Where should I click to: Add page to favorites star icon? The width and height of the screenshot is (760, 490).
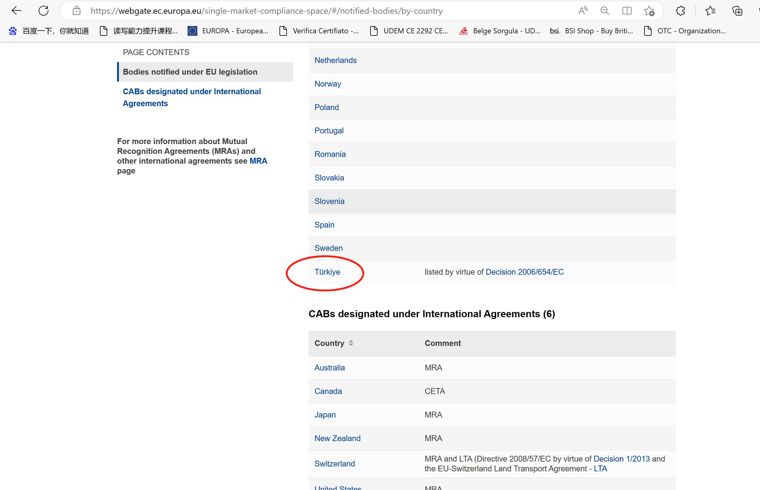[649, 11]
